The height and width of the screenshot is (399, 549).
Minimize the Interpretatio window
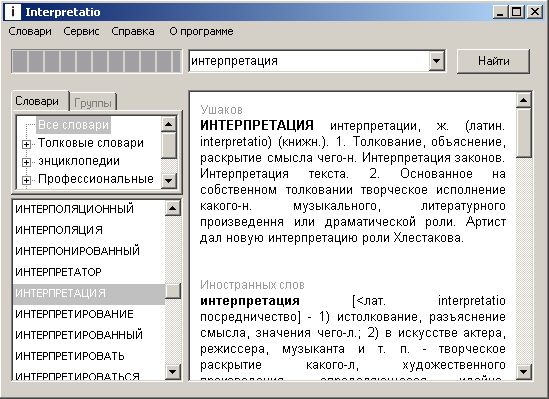click(500, 12)
